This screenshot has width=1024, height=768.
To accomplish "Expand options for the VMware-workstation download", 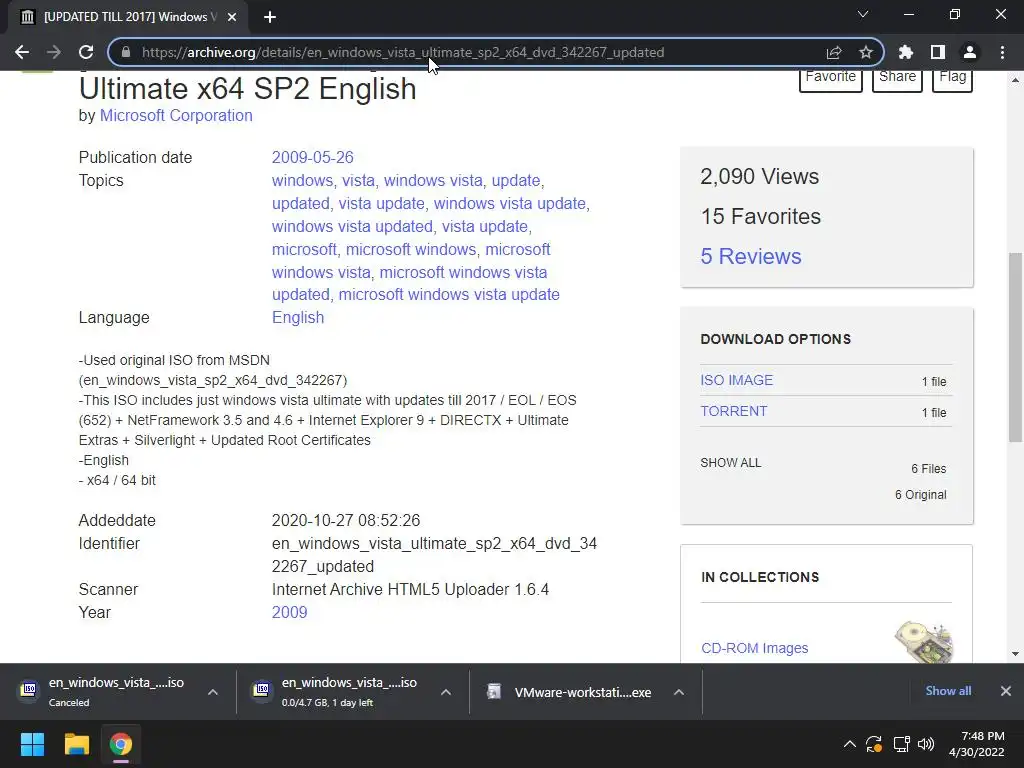I will [x=679, y=692].
